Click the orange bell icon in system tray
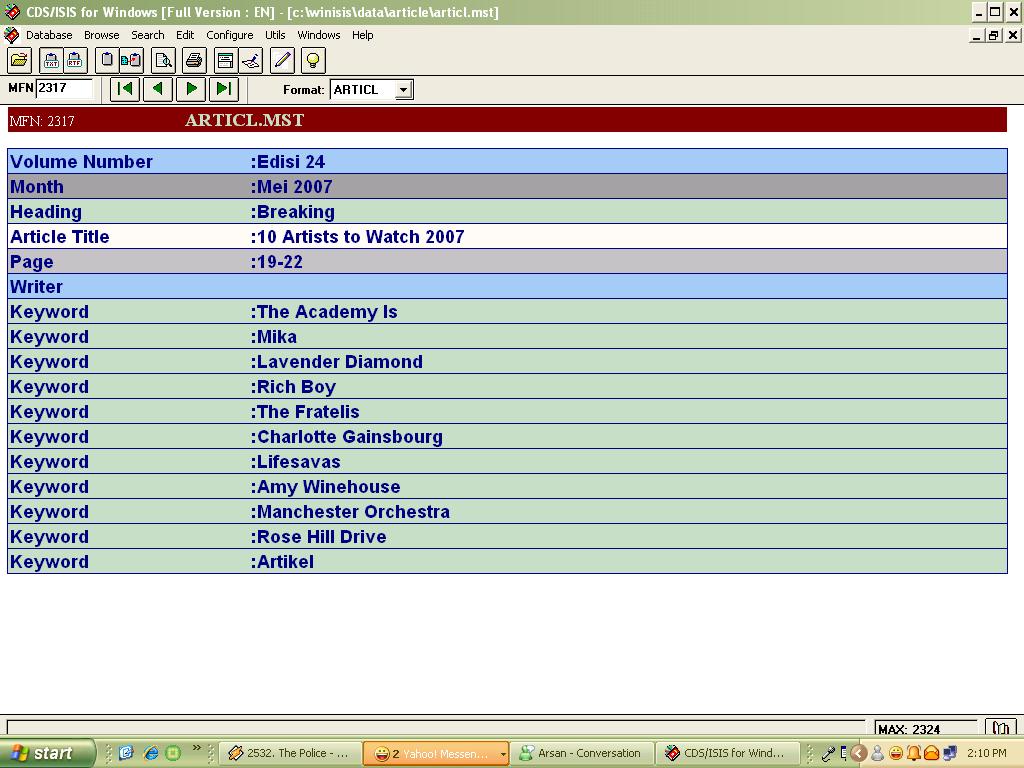The width and height of the screenshot is (1024, 768). tap(914, 753)
